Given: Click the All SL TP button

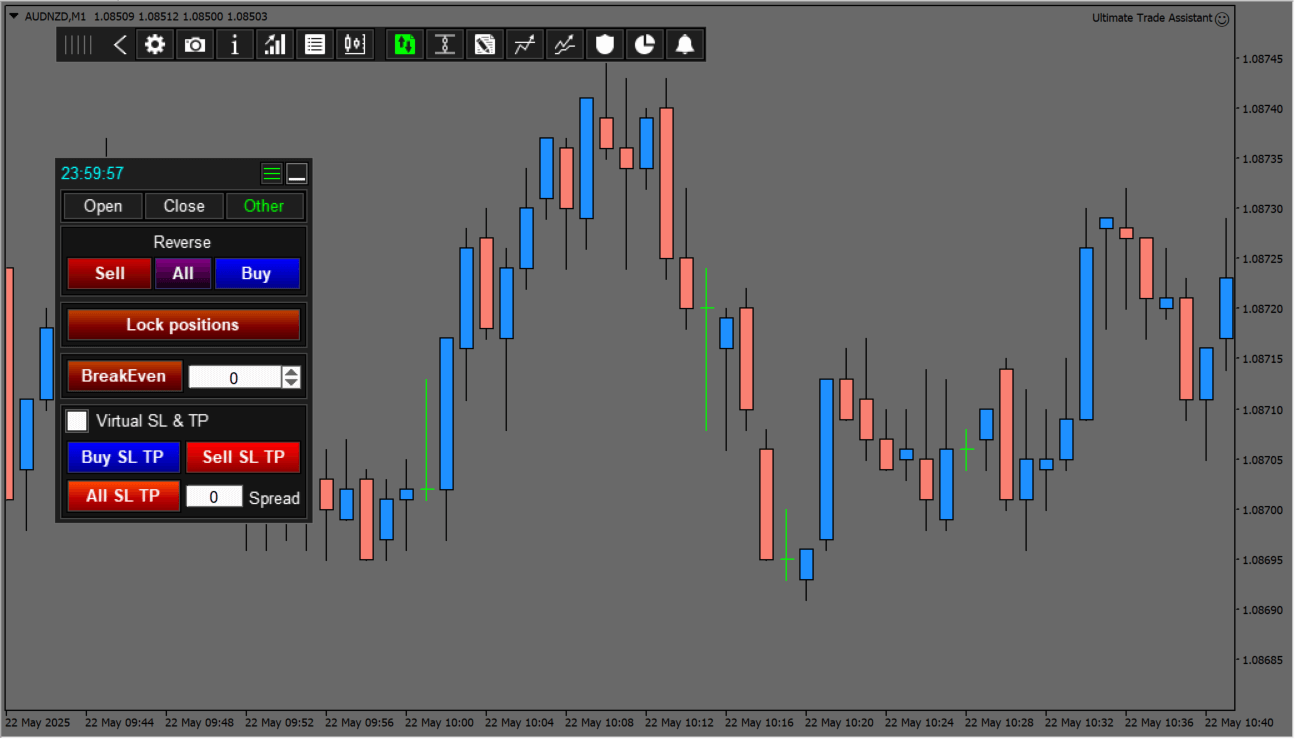Looking at the screenshot, I should pyautogui.click(x=123, y=496).
